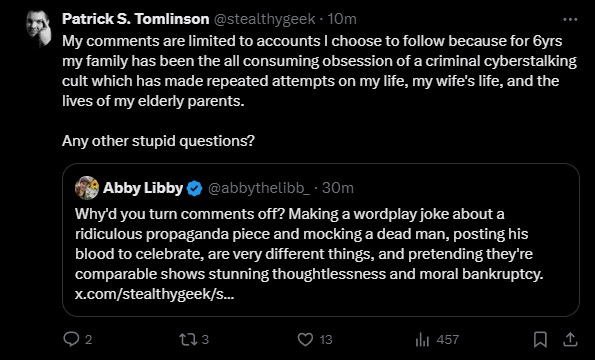Click the like count number 13
Viewport: 595px width, 360px height.
[326, 339]
